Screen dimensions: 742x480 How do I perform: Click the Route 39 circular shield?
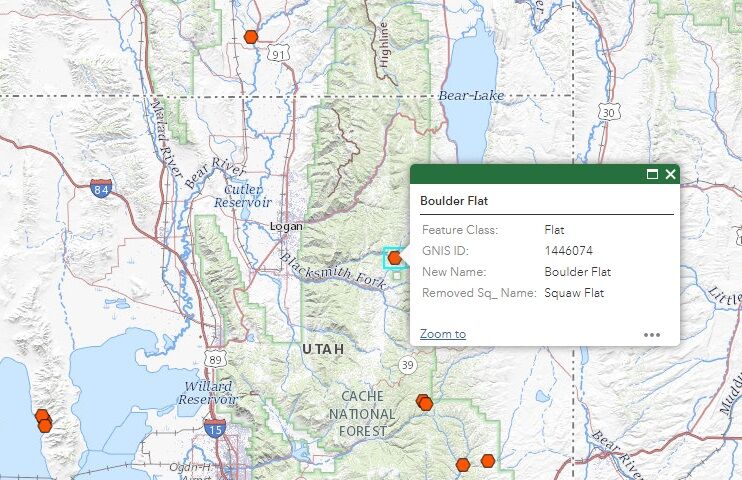click(407, 365)
